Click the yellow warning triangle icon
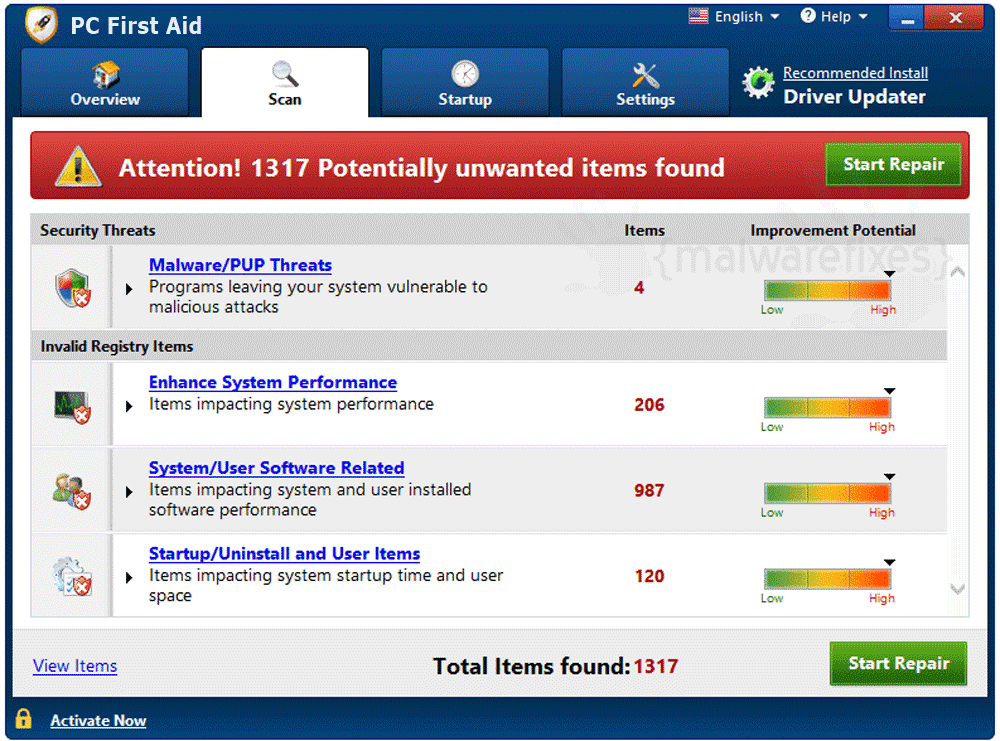Image resolution: width=1000 pixels, height=741 pixels. (x=78, y=167)
